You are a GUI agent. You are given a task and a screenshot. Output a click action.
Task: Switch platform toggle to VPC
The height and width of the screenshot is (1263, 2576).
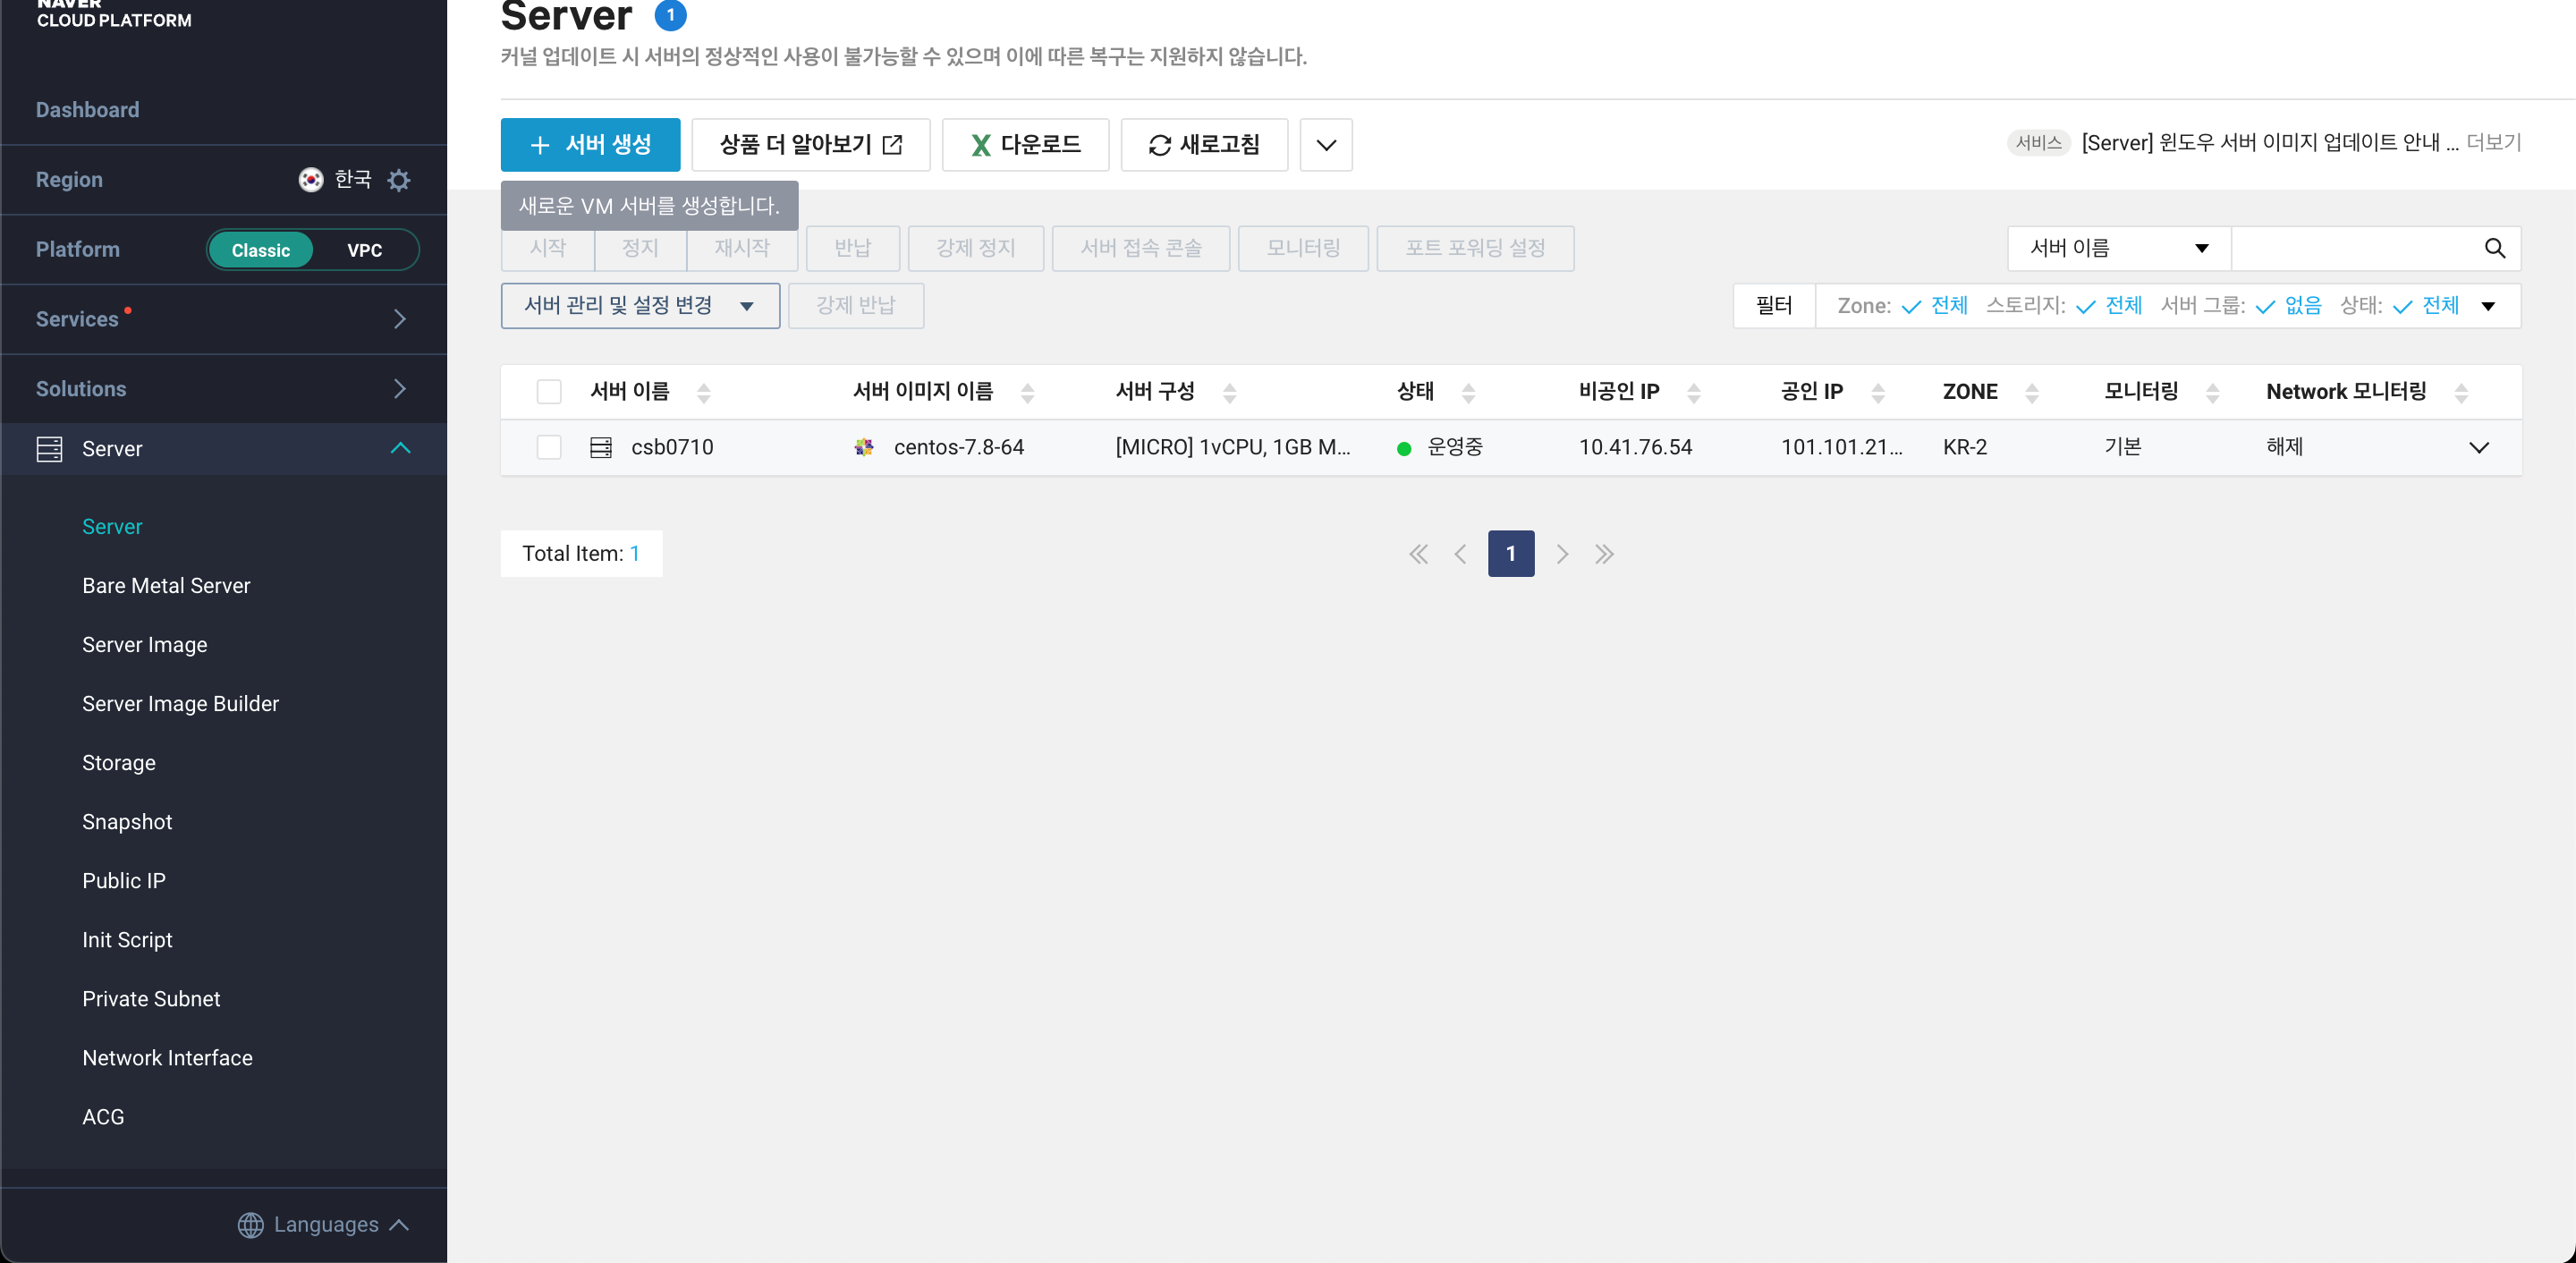pos(364,250)
